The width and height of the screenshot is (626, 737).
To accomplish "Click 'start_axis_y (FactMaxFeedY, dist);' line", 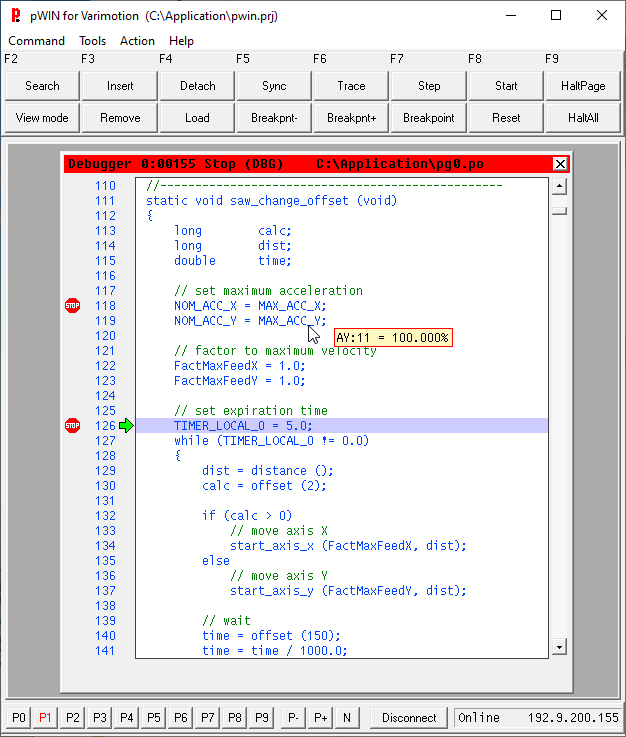I will (x=348, y=591).
